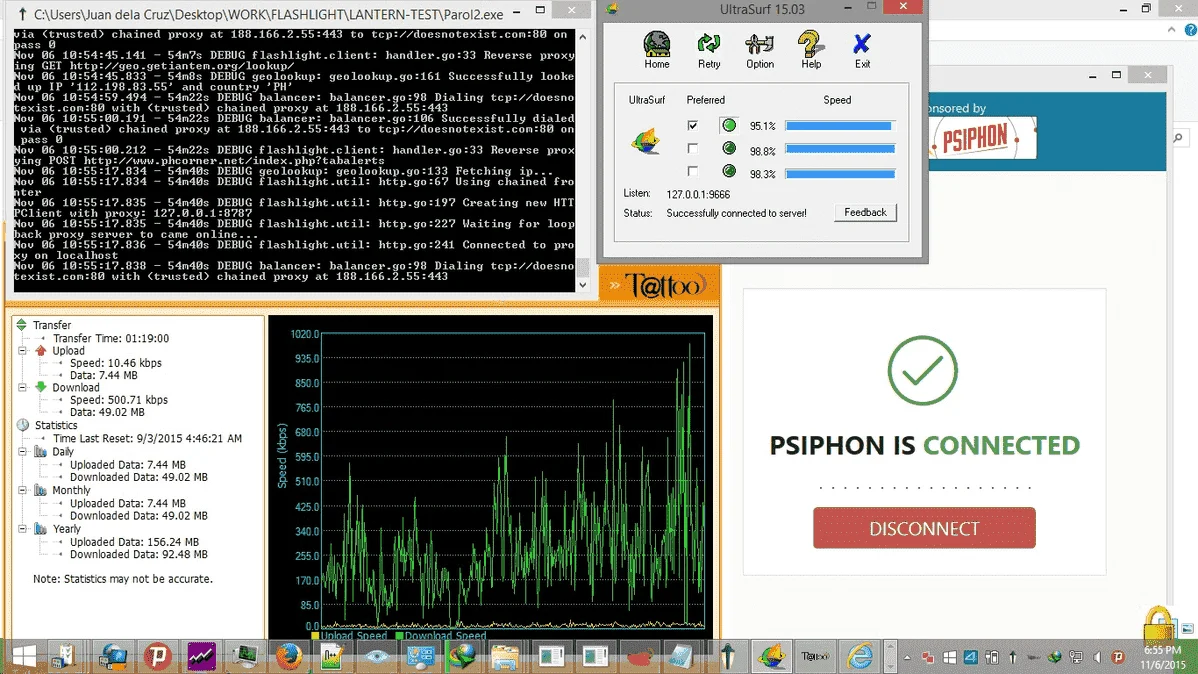Click the Upload Speed legend swatch

pos(315,636)
